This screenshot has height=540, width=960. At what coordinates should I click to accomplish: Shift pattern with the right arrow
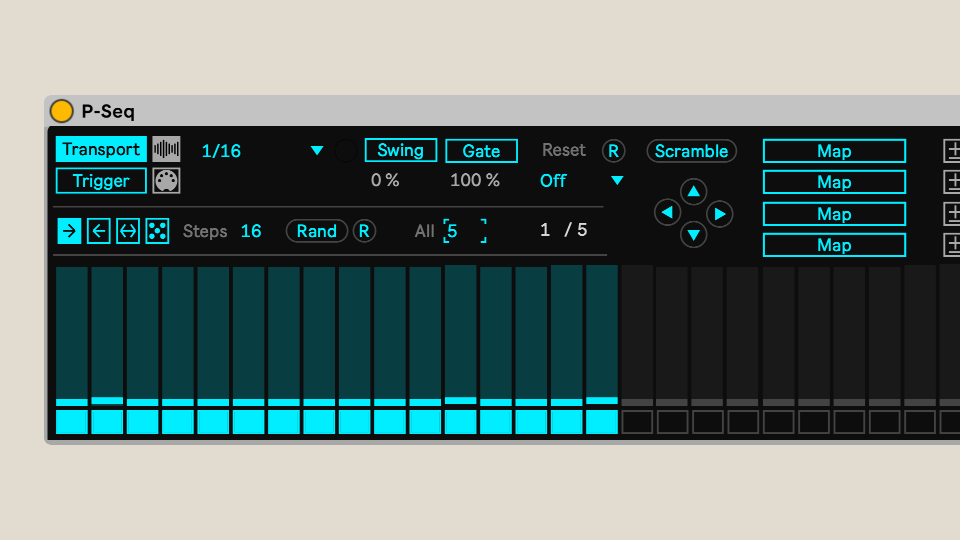720,213
